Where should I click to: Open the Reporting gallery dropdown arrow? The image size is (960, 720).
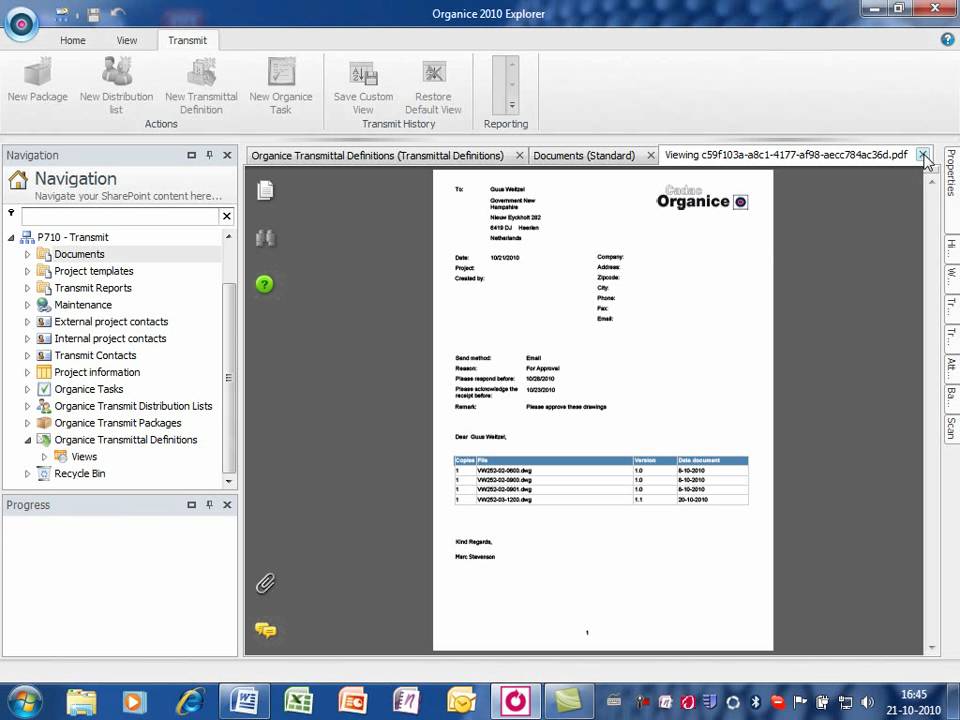pos(512,105)
